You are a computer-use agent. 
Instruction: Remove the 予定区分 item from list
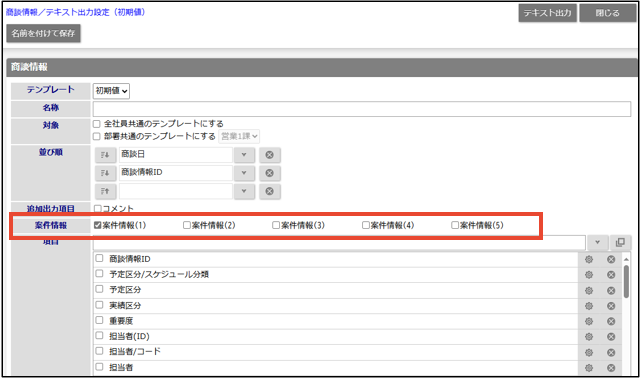coord(611,290)
